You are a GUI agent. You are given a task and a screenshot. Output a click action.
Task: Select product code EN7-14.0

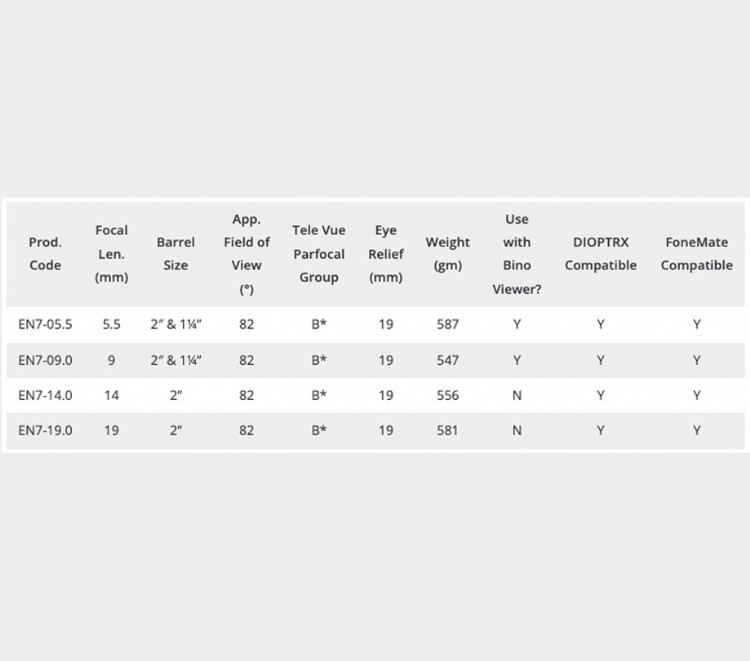click(45, 395)
